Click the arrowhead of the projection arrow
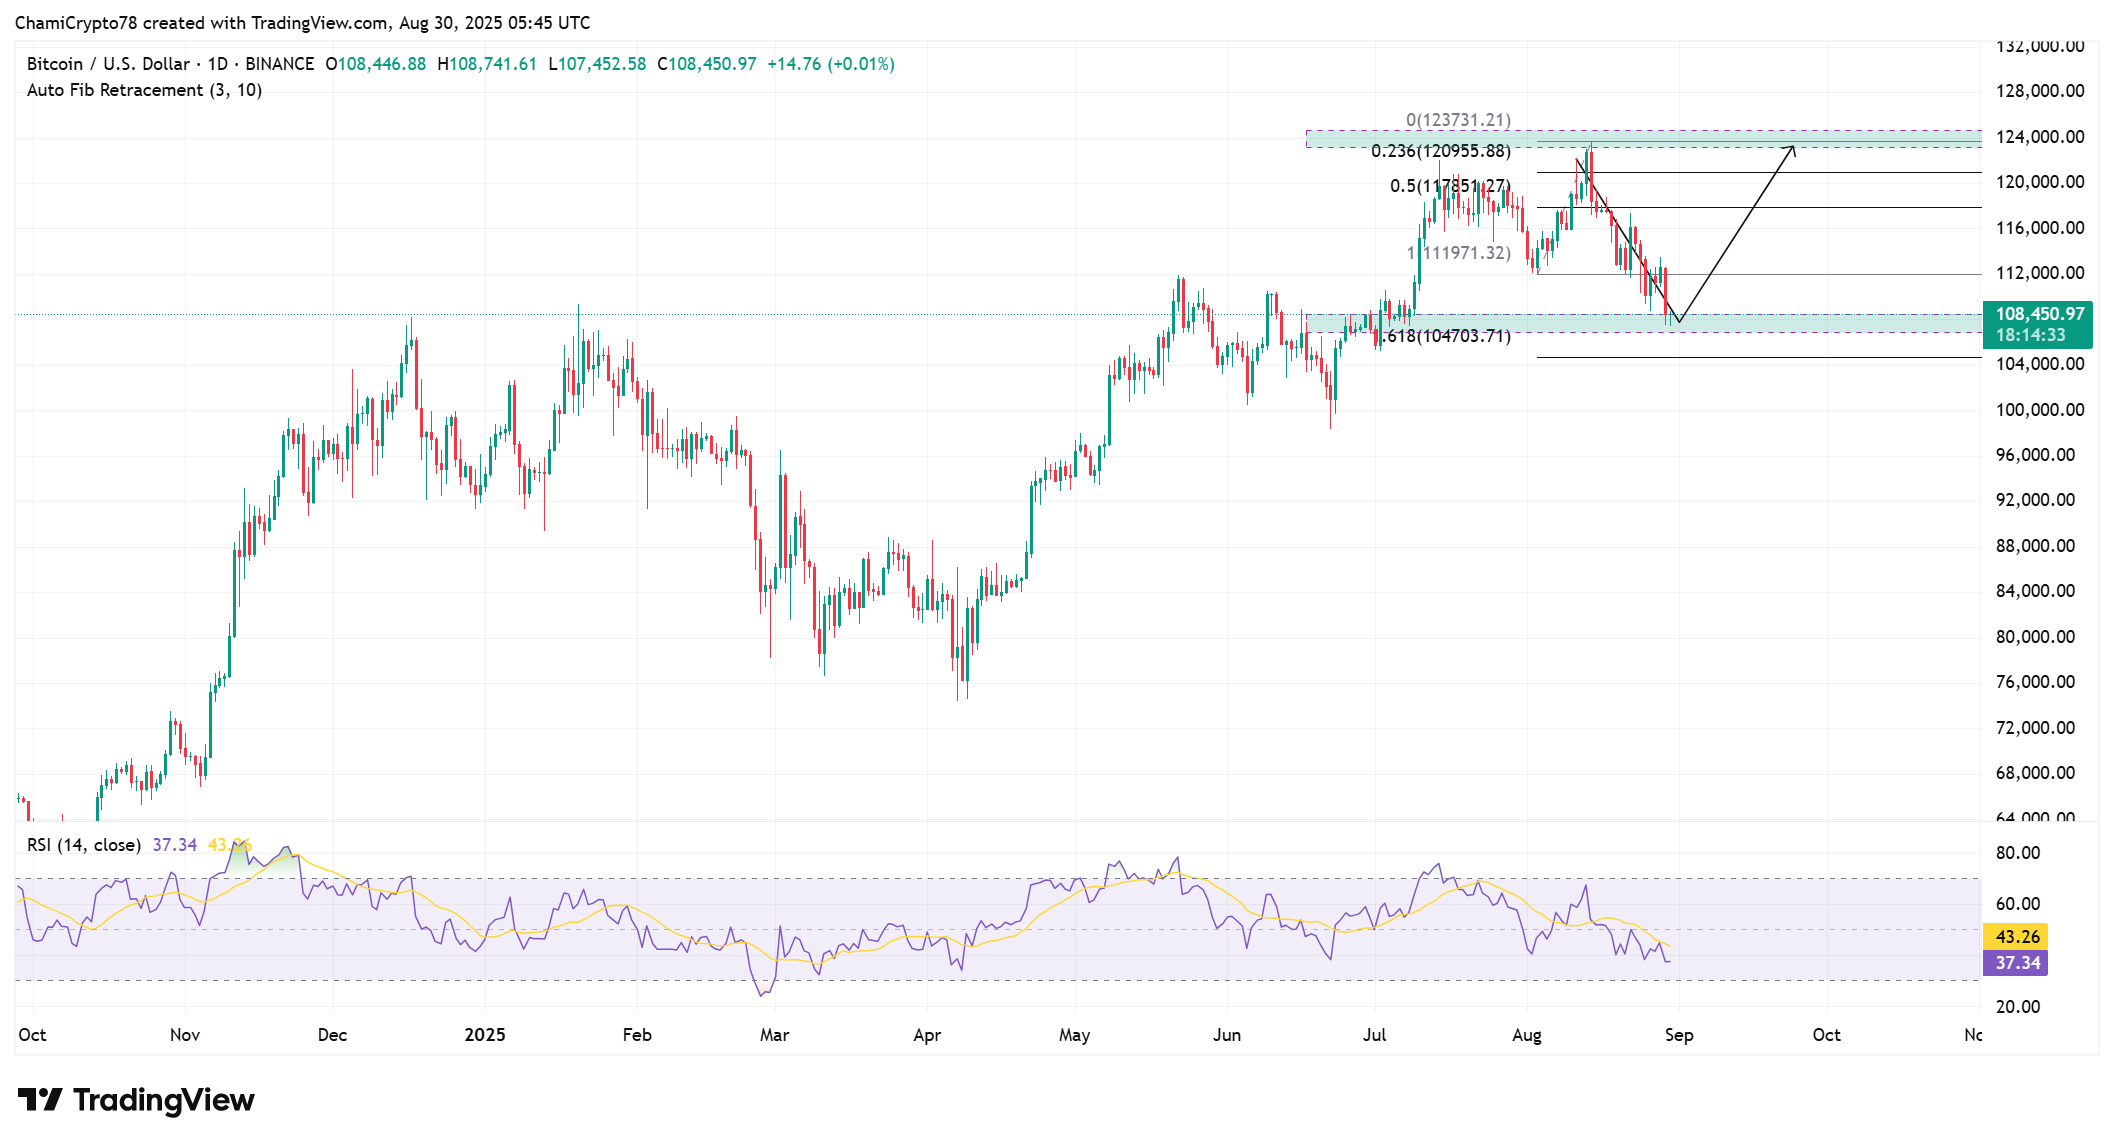 pyautogui.click(x=1792, y=149)
